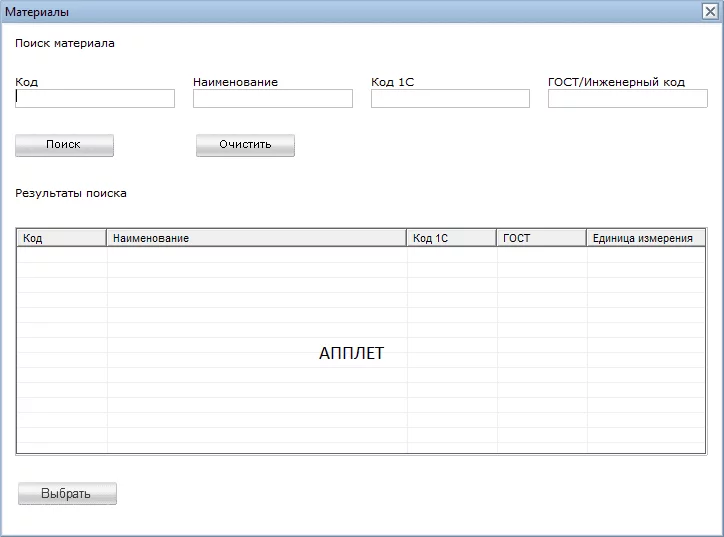The height and width of the screenshot is (537, 724).
Task: Select the first row cell under Наименование column
Action: (x=256, y=255)
